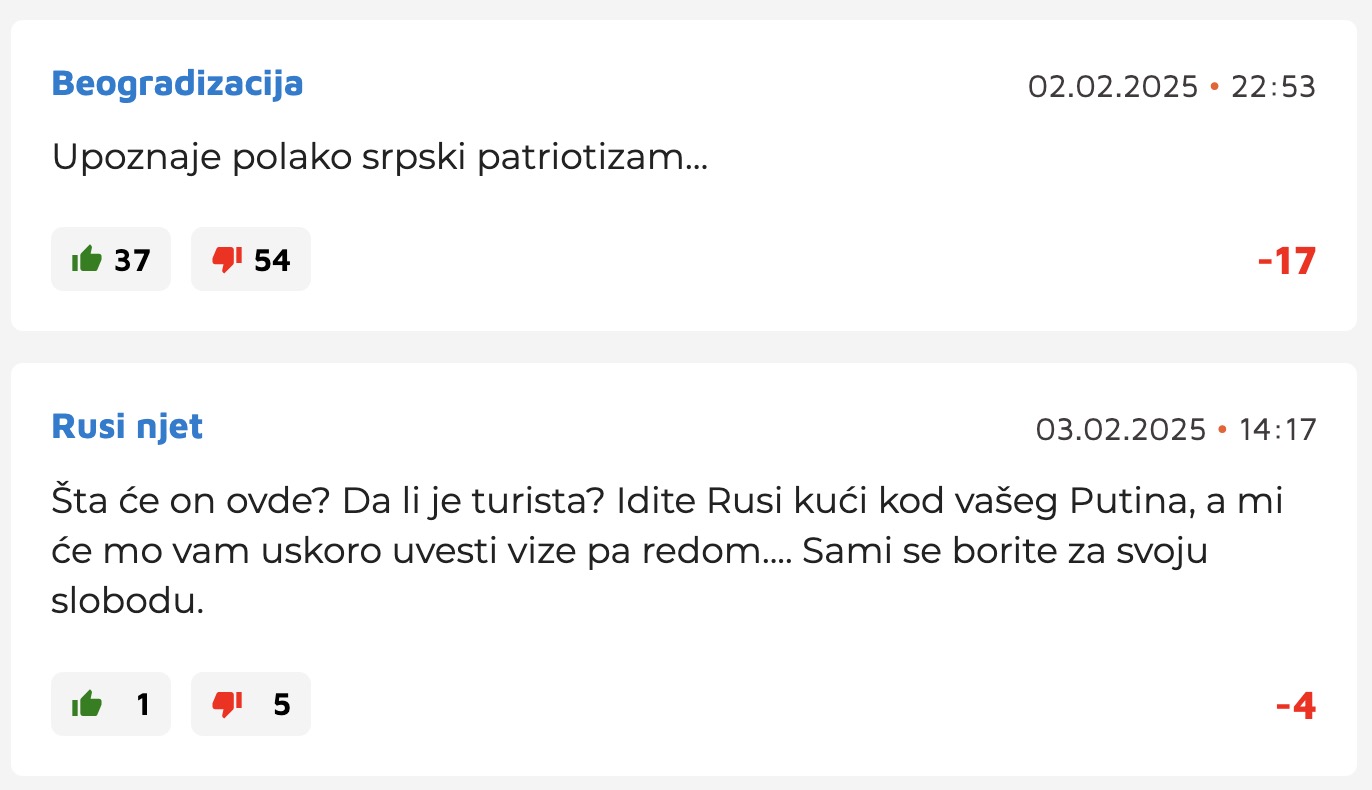Click the -4 score on the second comment
This screenshot has height=790, width=1372.
[1296, 706]
